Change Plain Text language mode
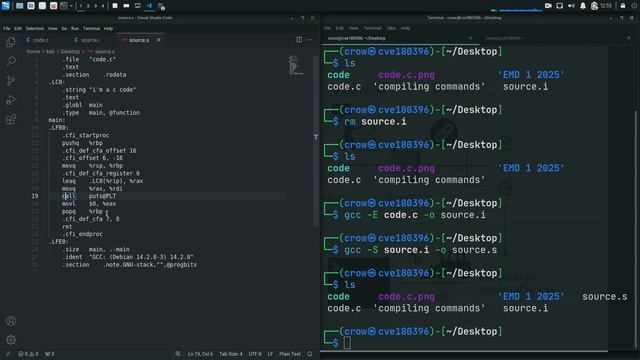Screen dimensions: 640x360 coord(290,354)
